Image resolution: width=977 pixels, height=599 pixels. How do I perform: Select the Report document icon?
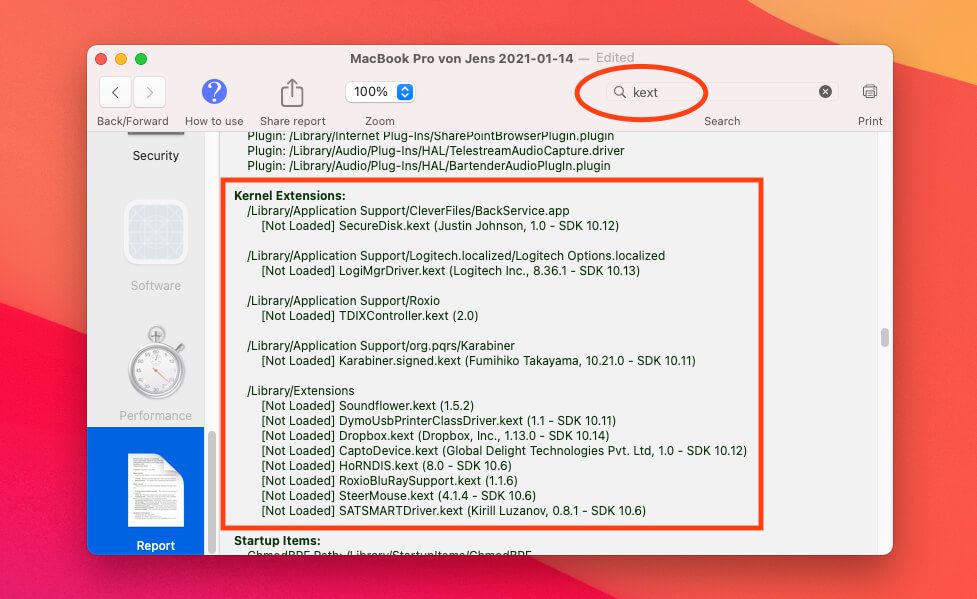click(x=156, y=490)
